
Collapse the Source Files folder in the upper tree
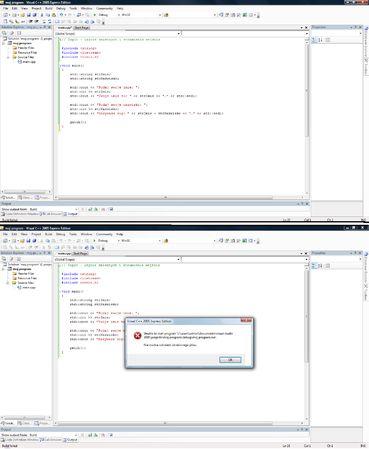click(8, 57)
